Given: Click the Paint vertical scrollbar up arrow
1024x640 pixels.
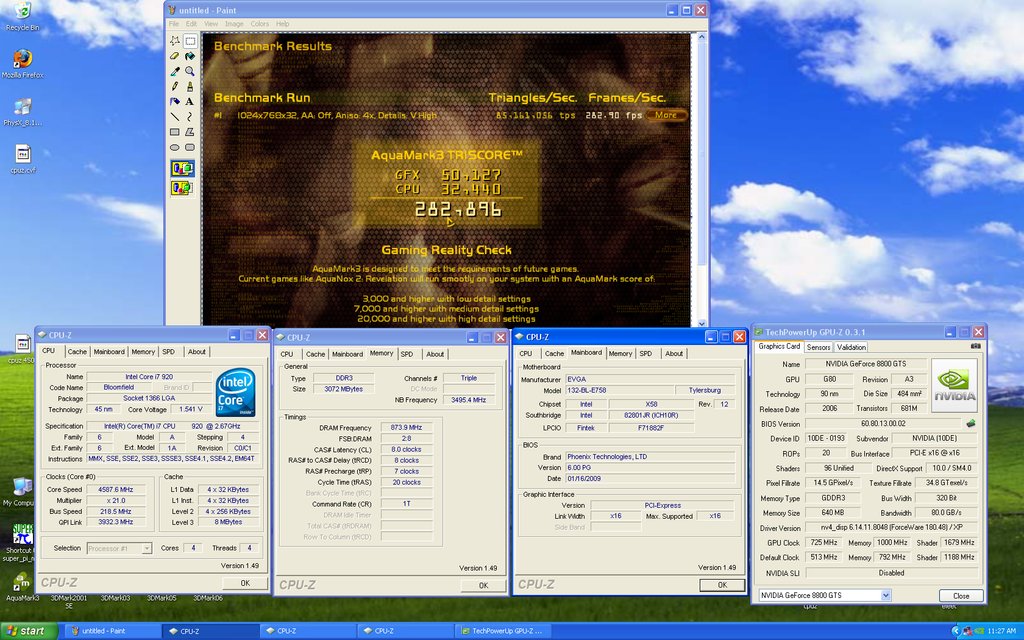Looking at the screenshot, I should 701,38.
